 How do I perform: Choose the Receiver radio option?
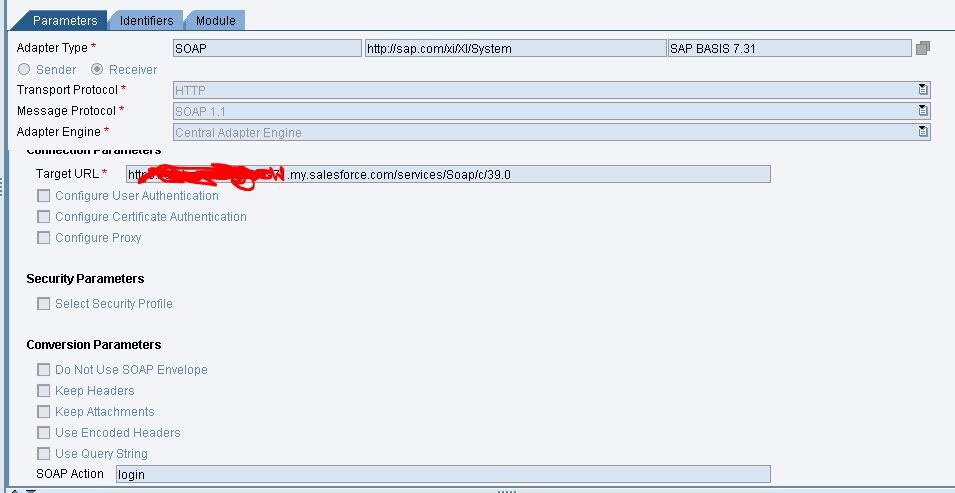coord(97,70)
